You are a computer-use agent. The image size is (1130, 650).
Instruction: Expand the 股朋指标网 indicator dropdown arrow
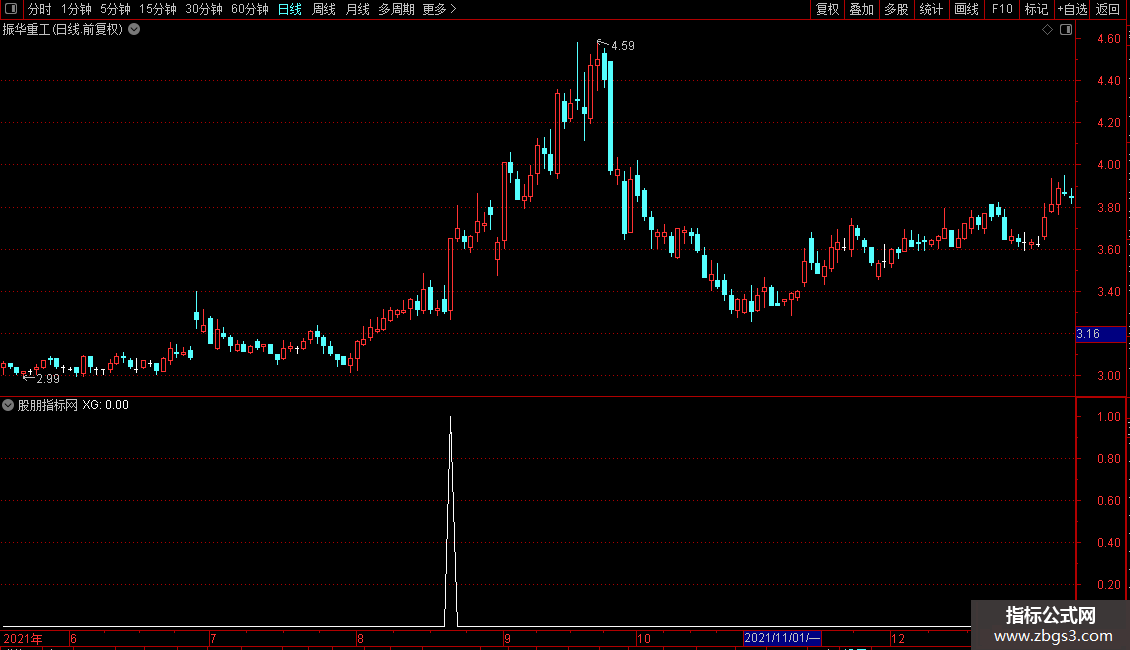click(8, 405)
